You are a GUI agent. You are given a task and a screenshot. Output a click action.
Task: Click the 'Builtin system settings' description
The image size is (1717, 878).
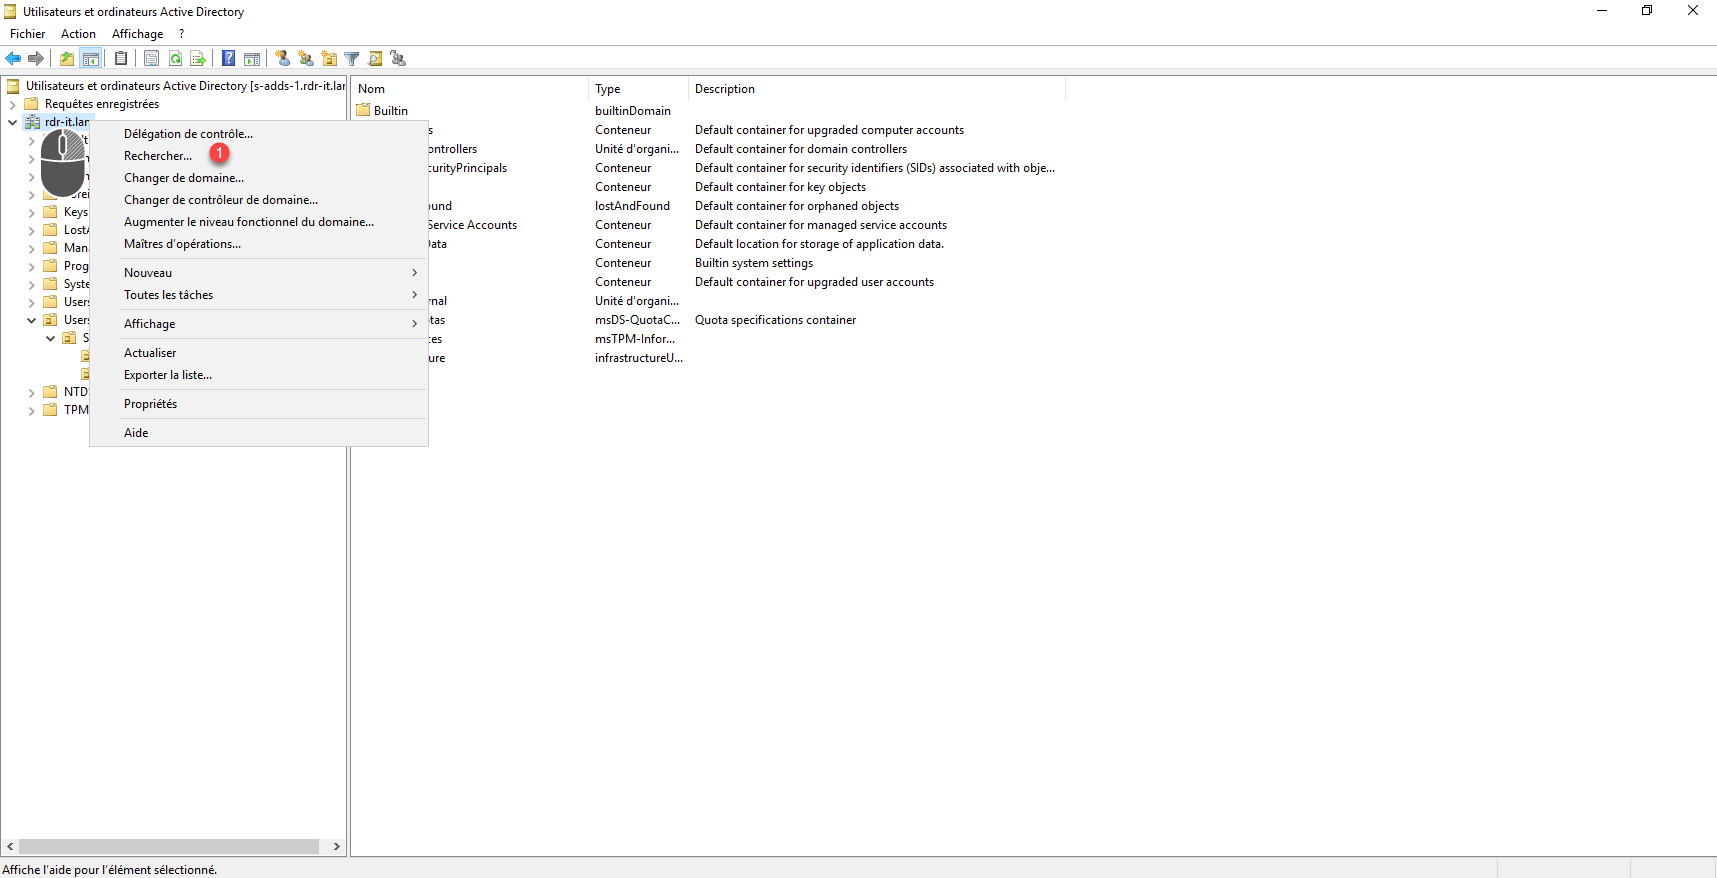754,263
